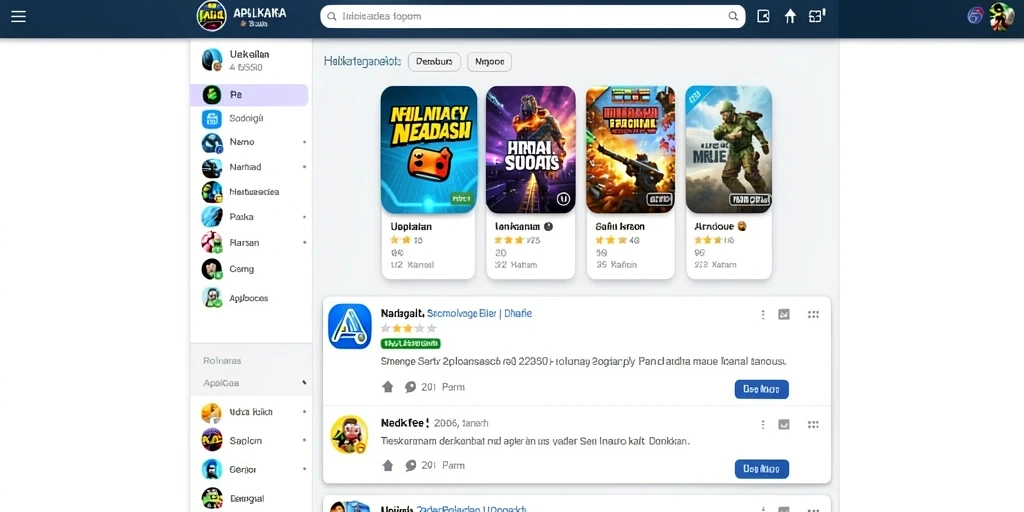This screenshot has height=512, width=1024.
Task: Open comments on the Nedkfee entry
Action: 410,466
